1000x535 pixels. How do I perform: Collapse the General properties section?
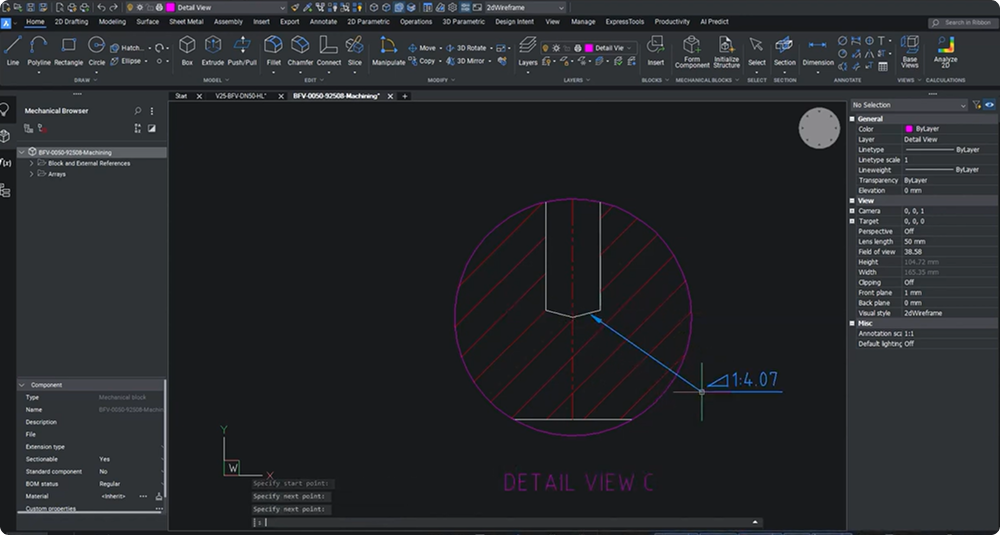pos(853,118)
